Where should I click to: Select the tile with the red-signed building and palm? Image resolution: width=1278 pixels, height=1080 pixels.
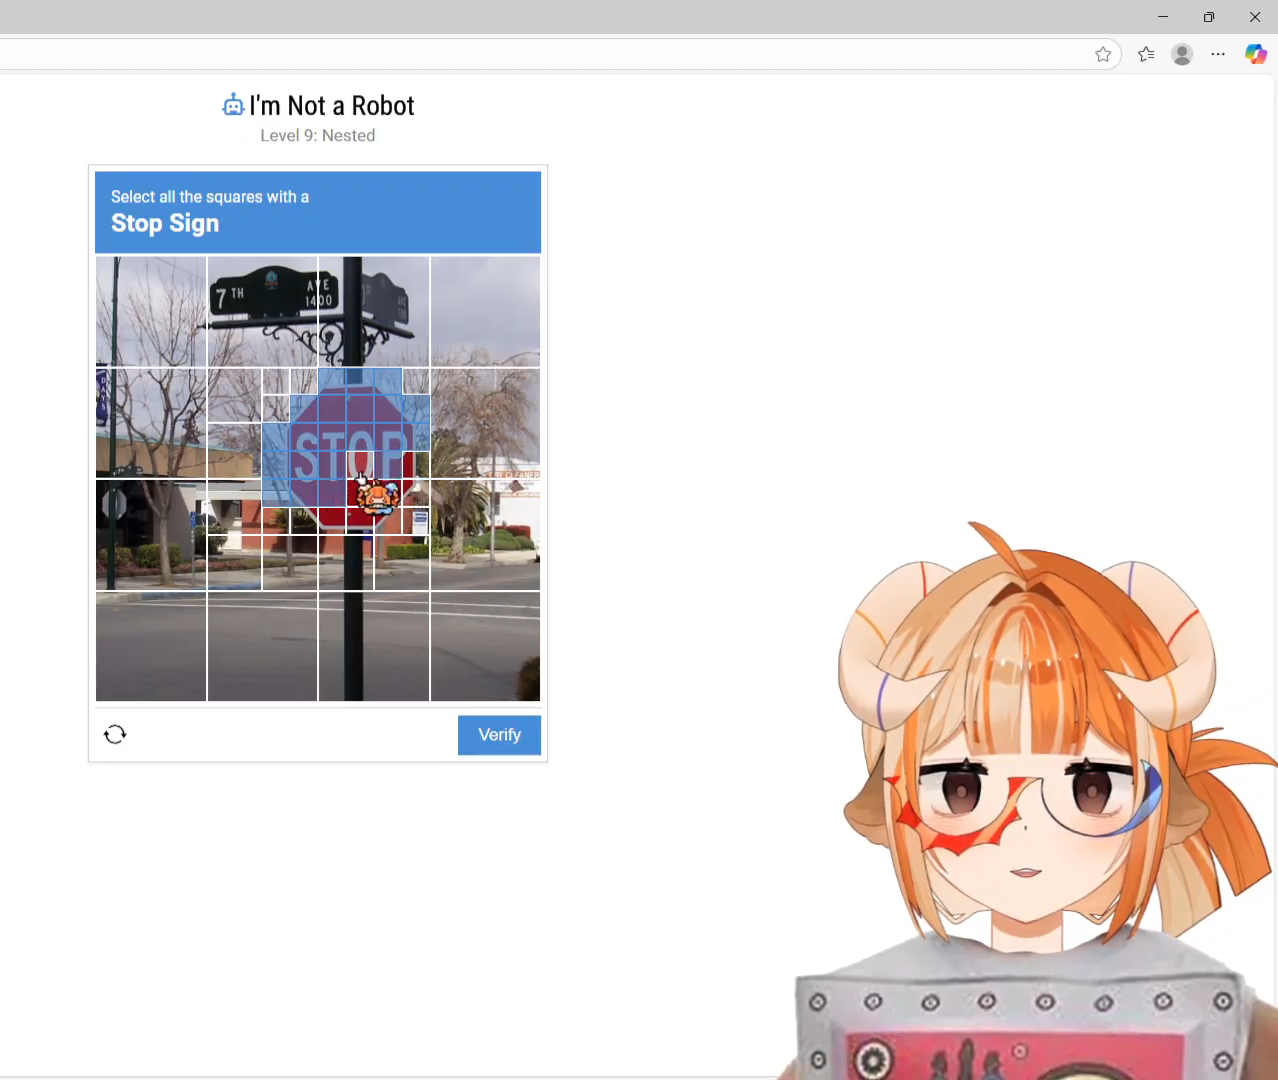tap(486, 535)
